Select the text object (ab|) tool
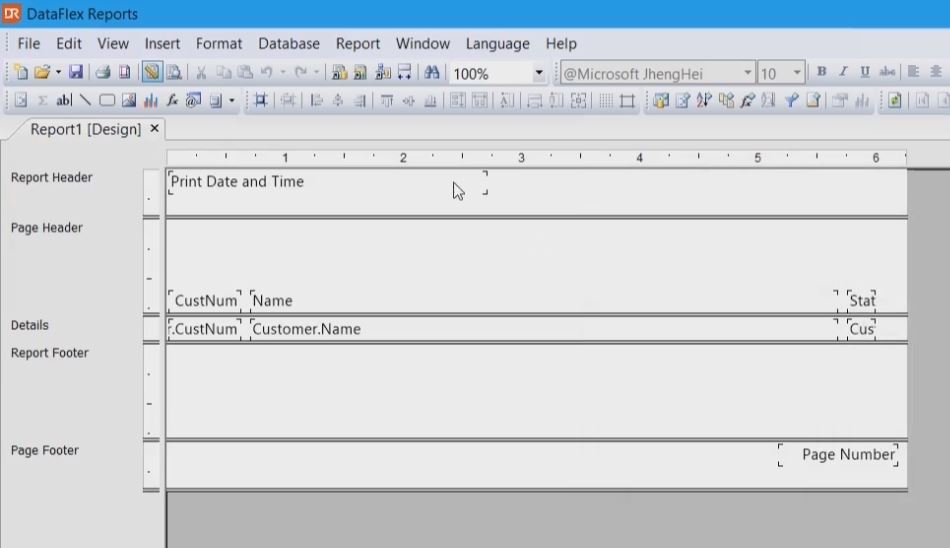 (x=64, y=101)
